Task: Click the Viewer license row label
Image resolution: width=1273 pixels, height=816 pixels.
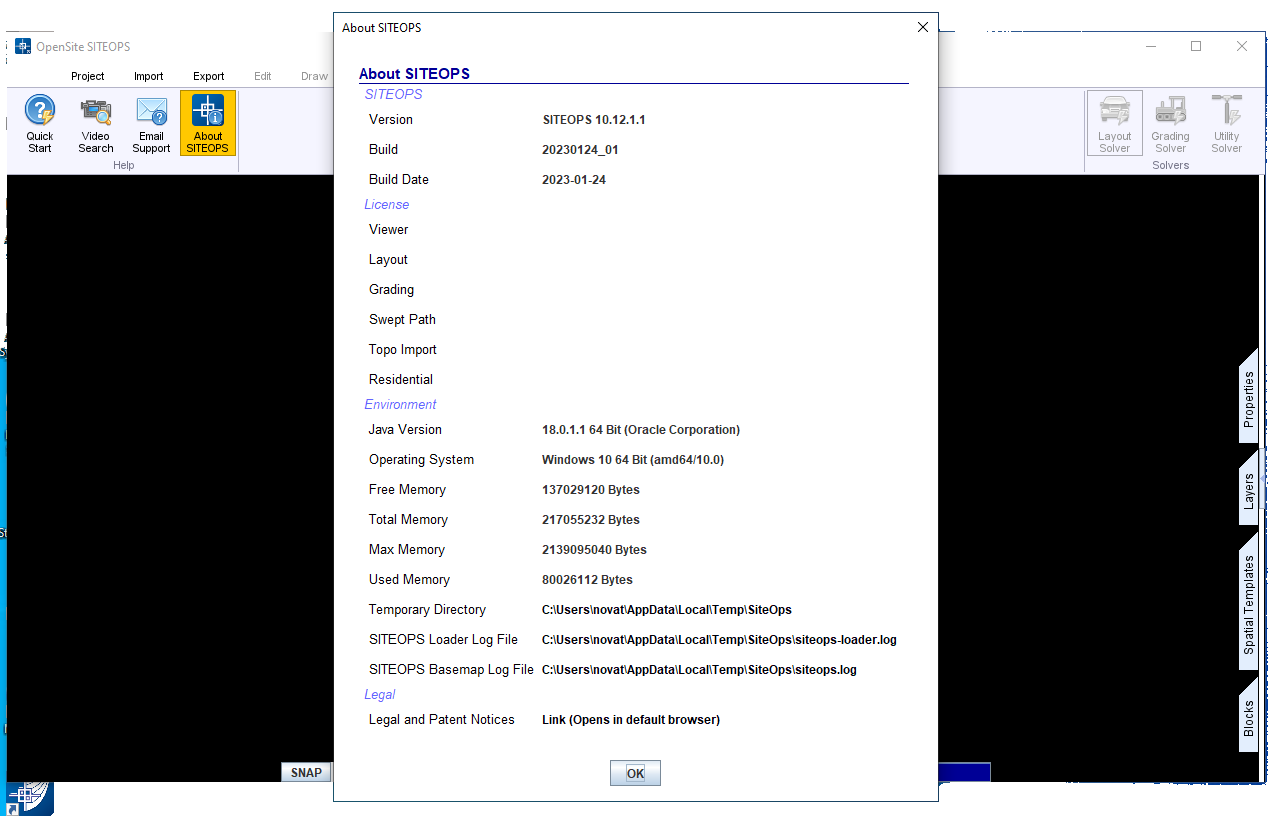Action: (x=388, y=229)
